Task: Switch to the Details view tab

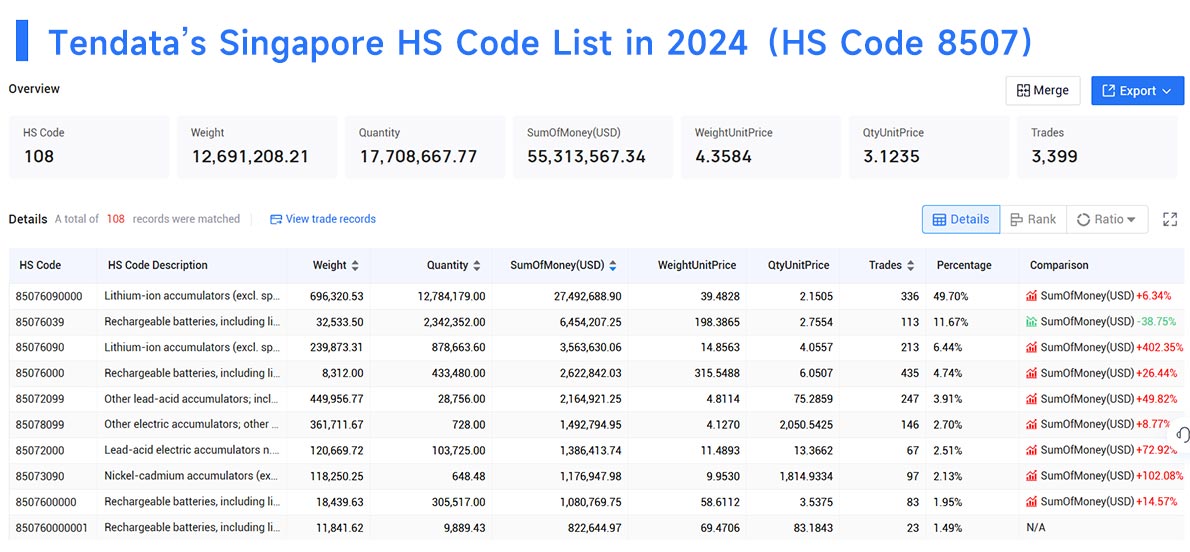Action: coord(961,219)
